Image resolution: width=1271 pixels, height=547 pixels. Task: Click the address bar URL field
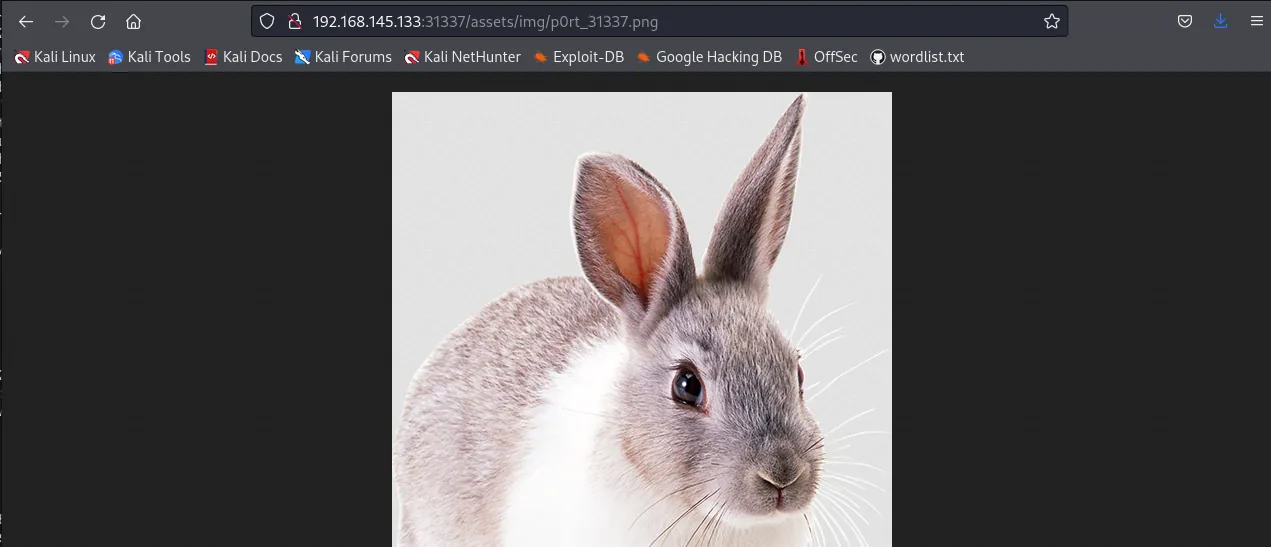pos(660,21)
